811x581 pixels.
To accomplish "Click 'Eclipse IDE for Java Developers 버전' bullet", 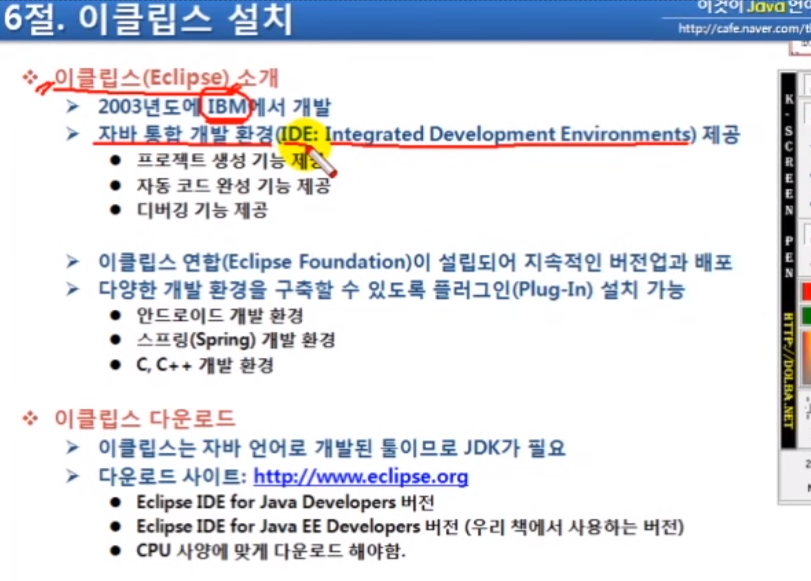I will point(285,502).
